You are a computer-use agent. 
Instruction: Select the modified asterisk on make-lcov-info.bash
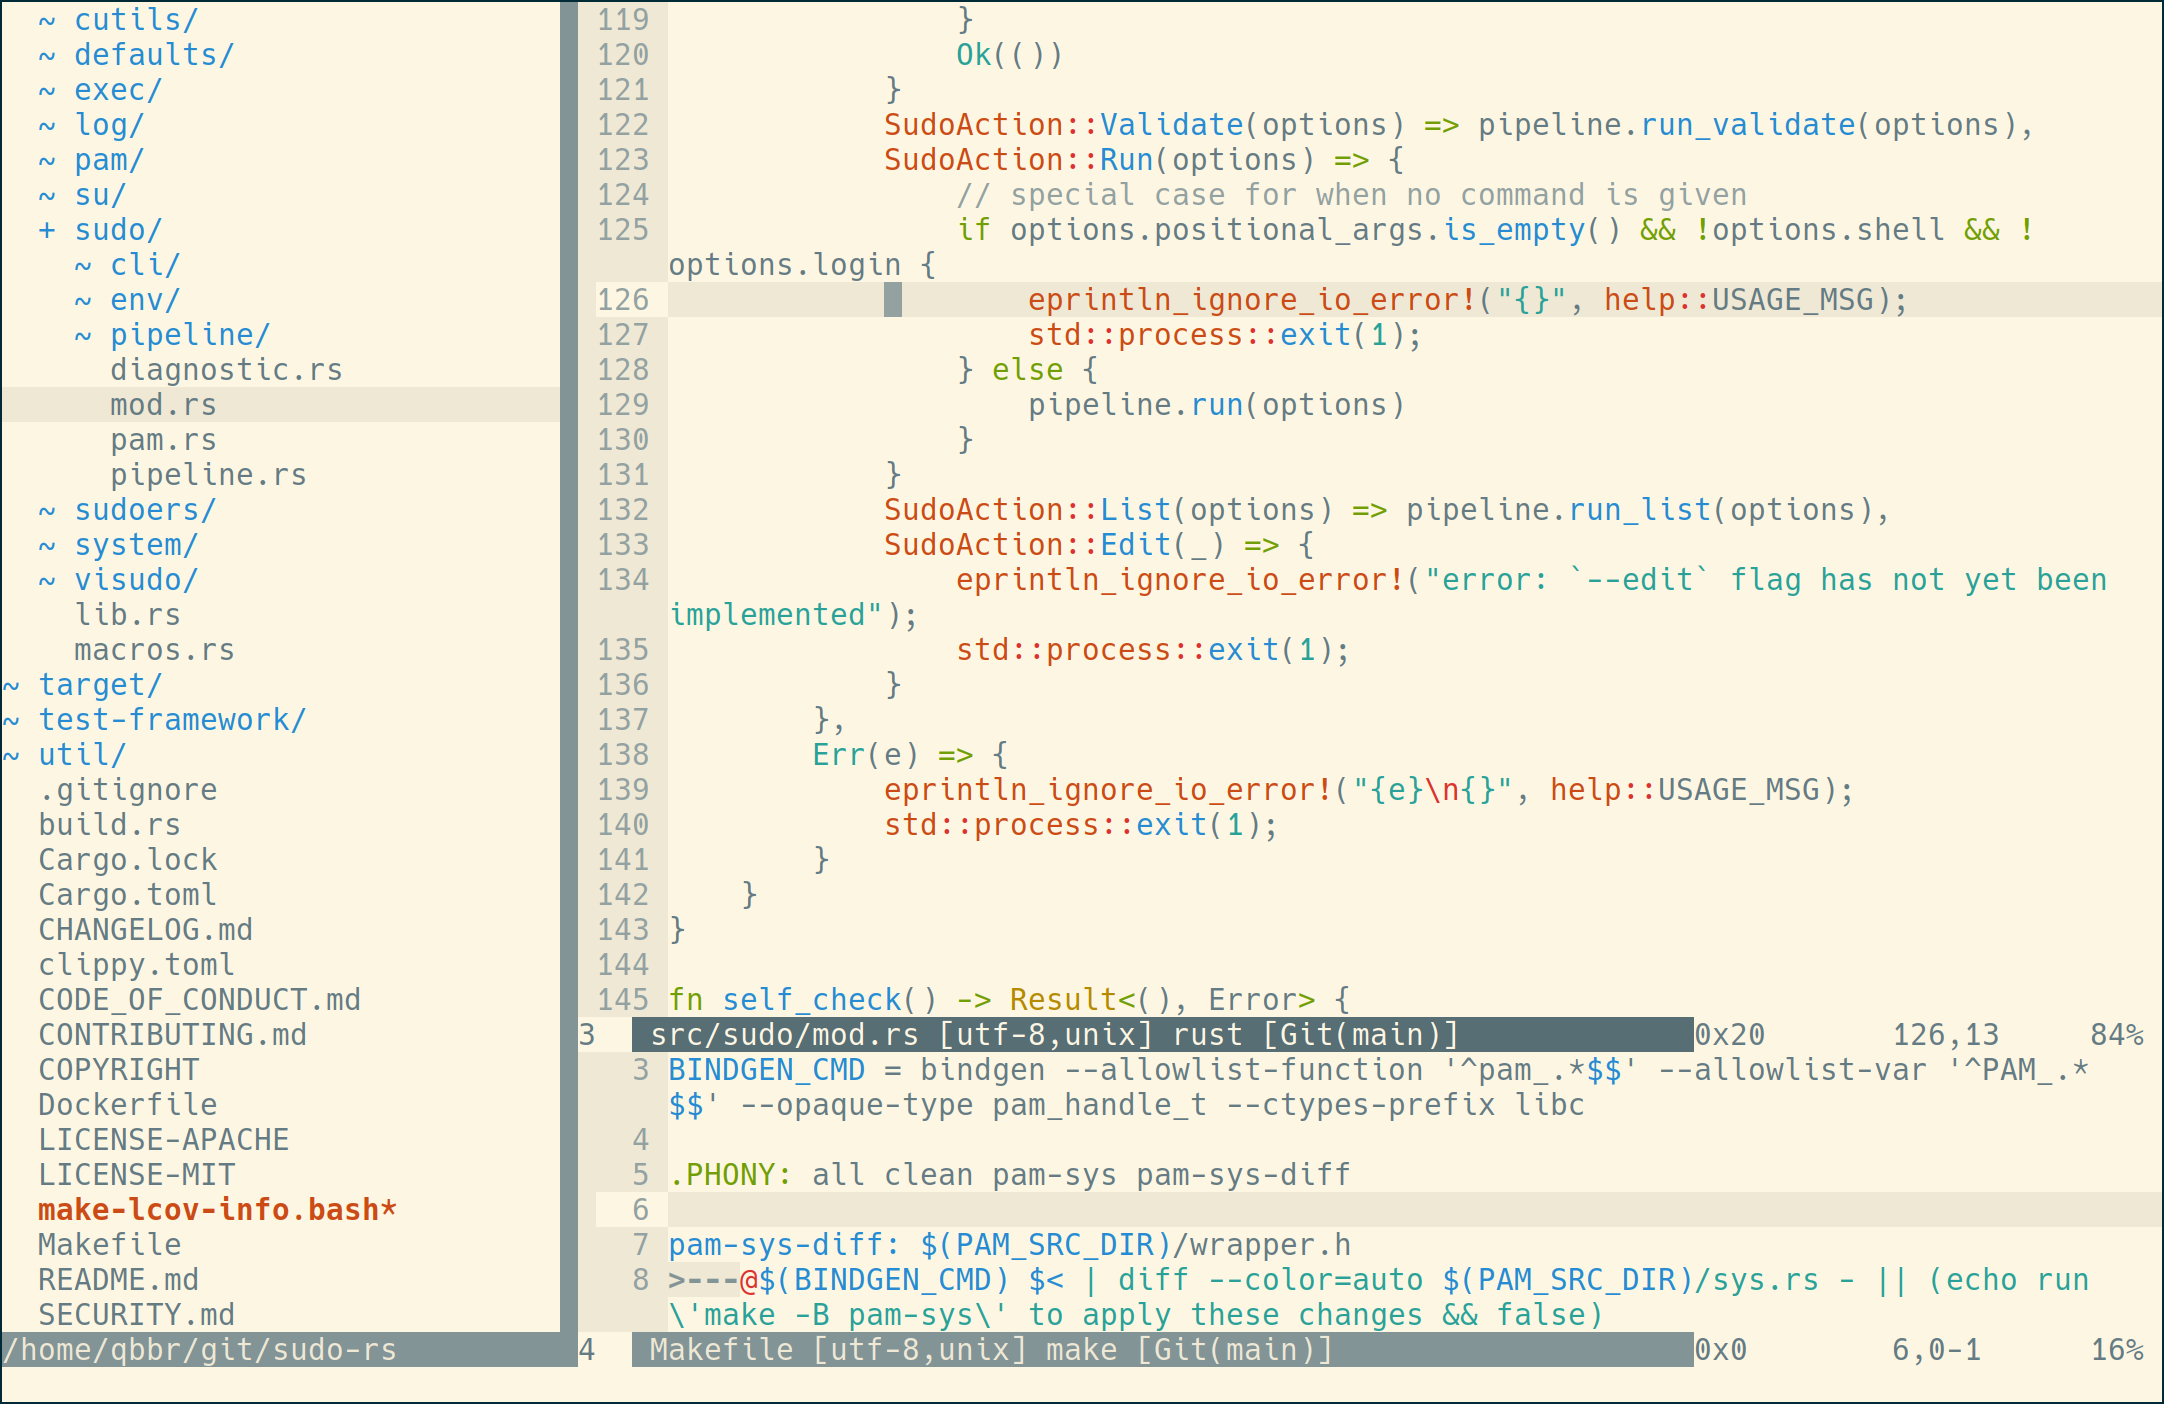pyautogui.click(x=388, y=1209)
